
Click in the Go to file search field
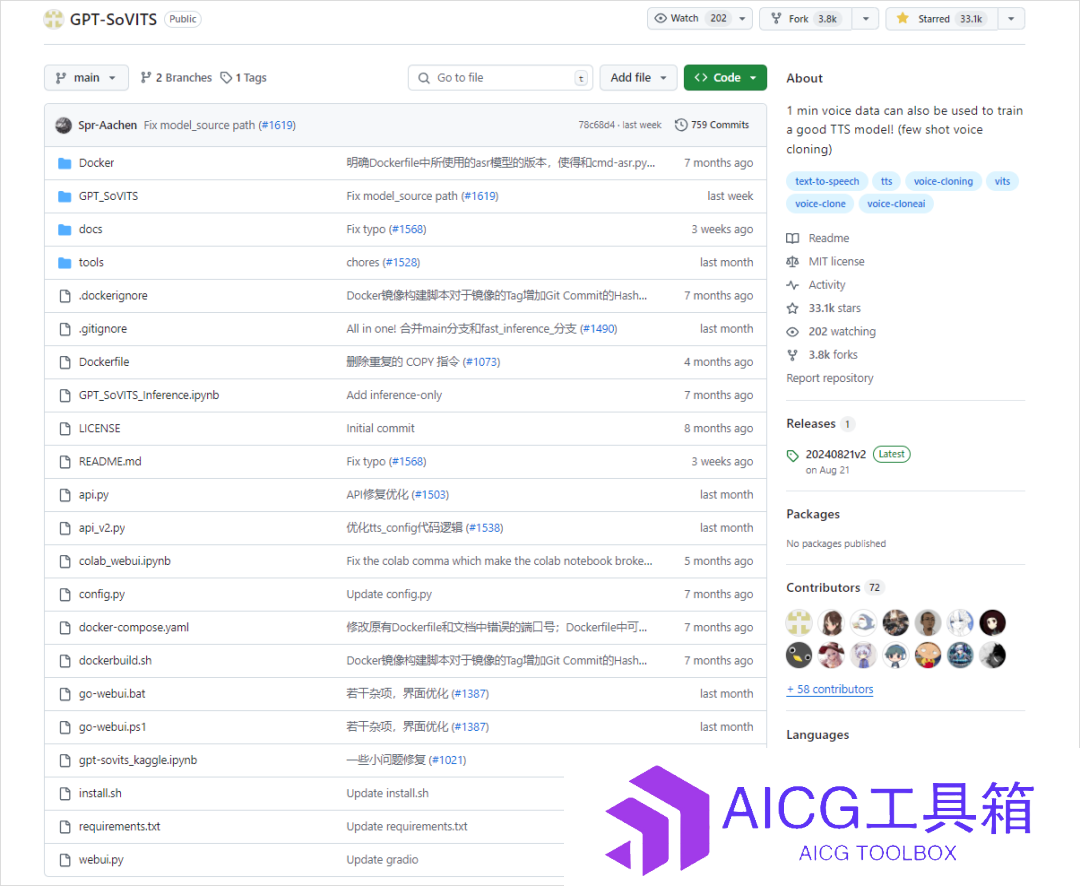click(501, 78)
